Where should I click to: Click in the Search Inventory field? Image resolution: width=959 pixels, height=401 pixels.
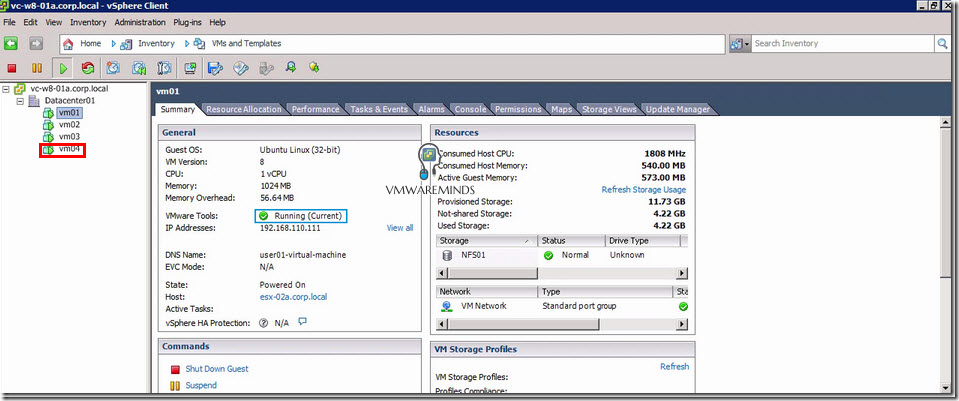[x=840, y=44]
